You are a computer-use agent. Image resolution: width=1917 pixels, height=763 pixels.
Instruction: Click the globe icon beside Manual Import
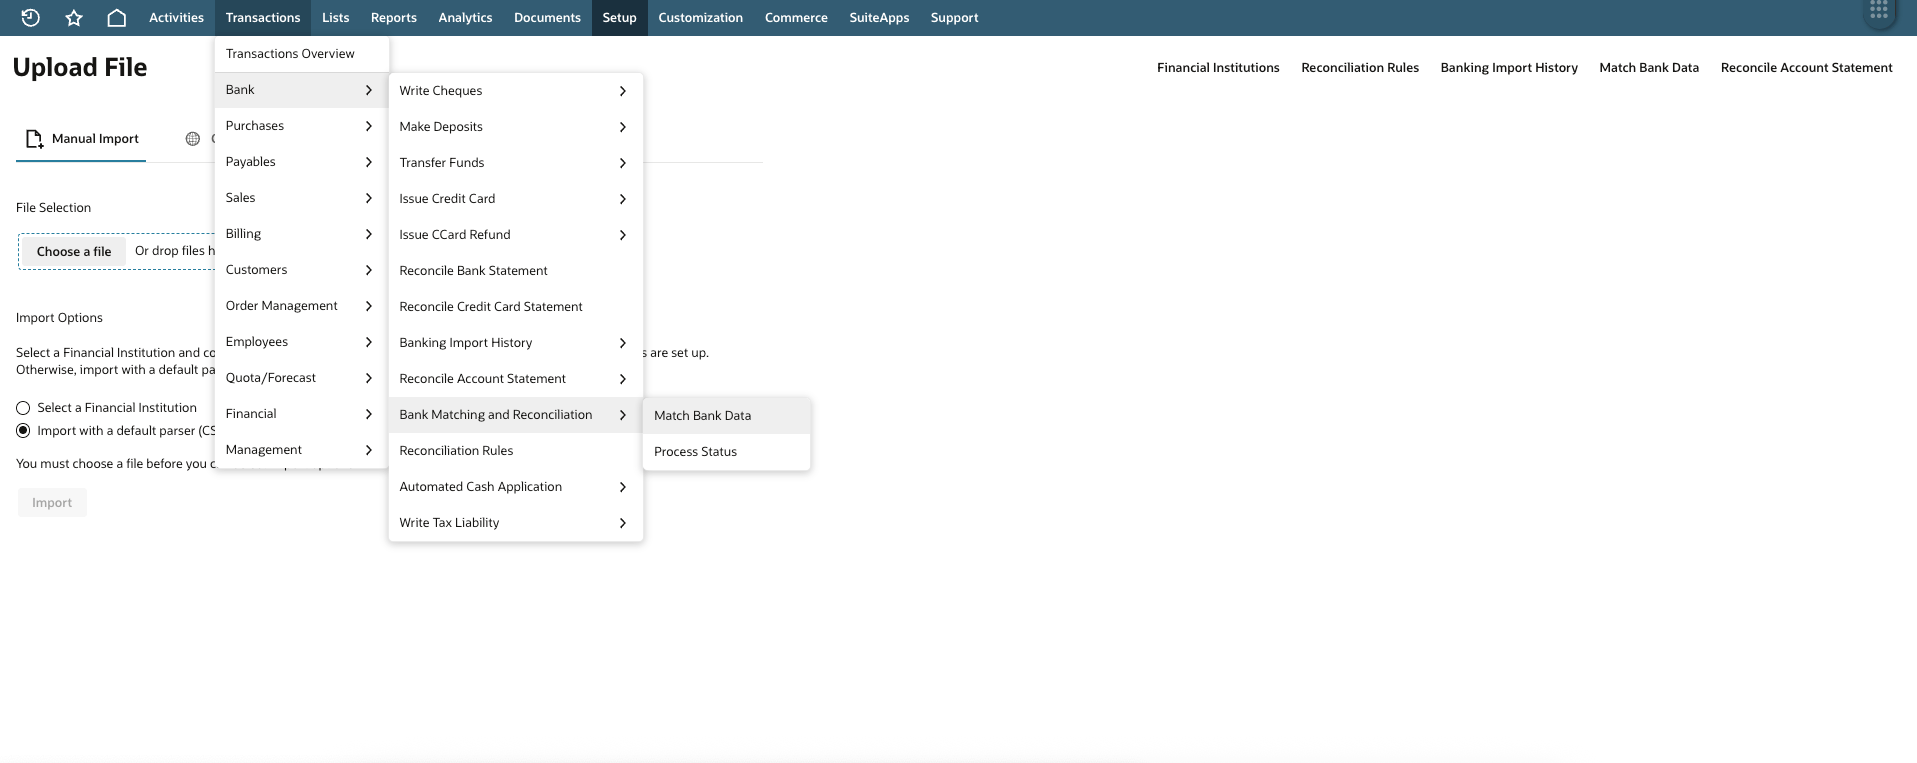pos(193,139)
